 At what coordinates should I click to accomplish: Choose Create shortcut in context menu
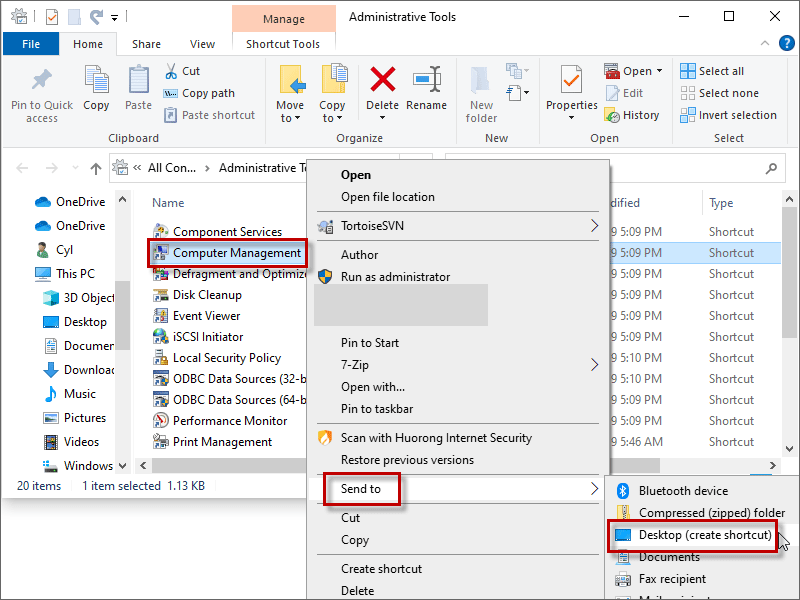[382, 569]
